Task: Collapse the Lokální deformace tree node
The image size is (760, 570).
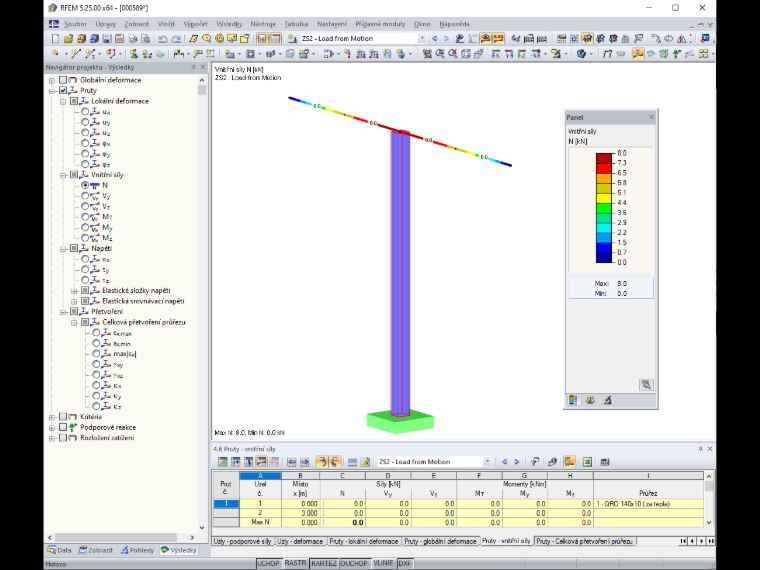Action: (63, 101)
